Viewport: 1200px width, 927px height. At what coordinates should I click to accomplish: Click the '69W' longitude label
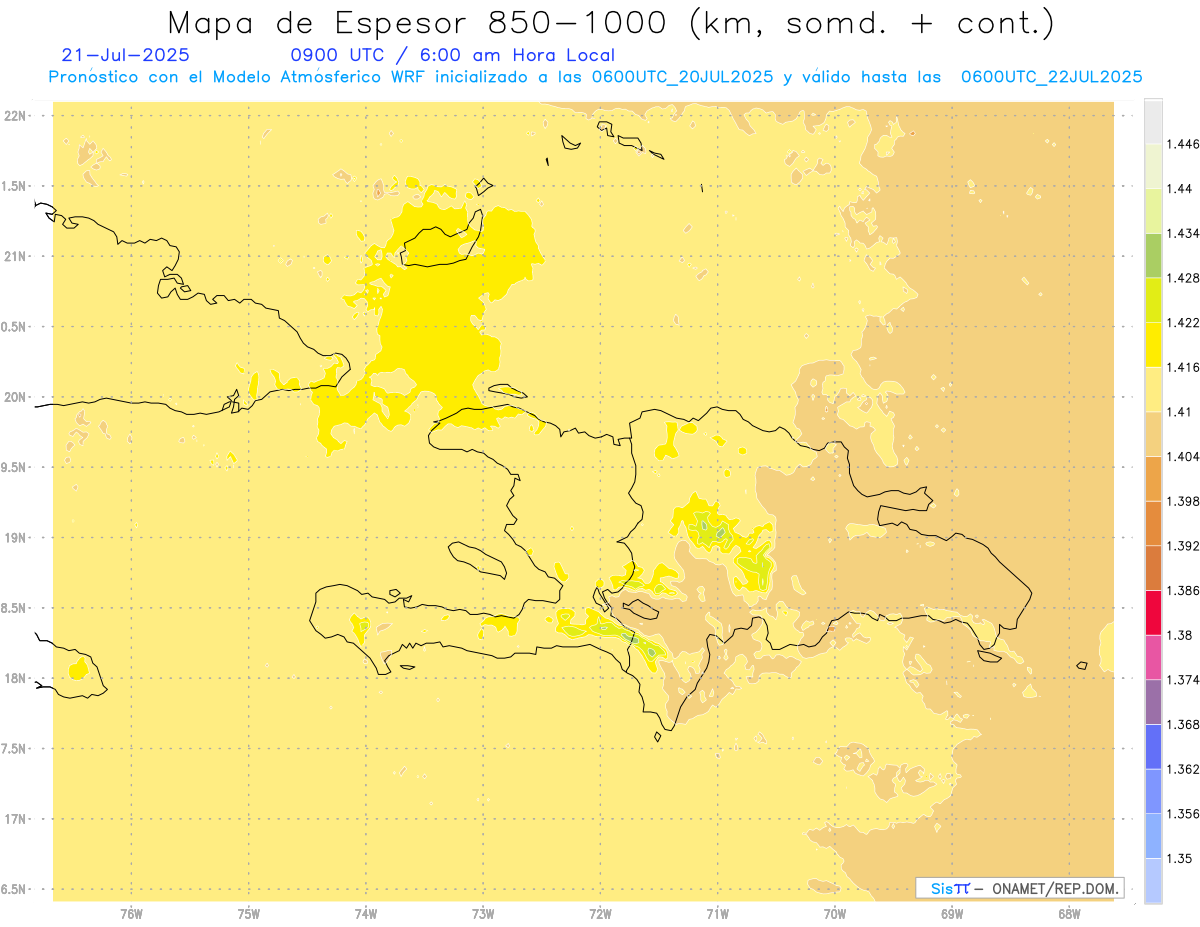952,914
